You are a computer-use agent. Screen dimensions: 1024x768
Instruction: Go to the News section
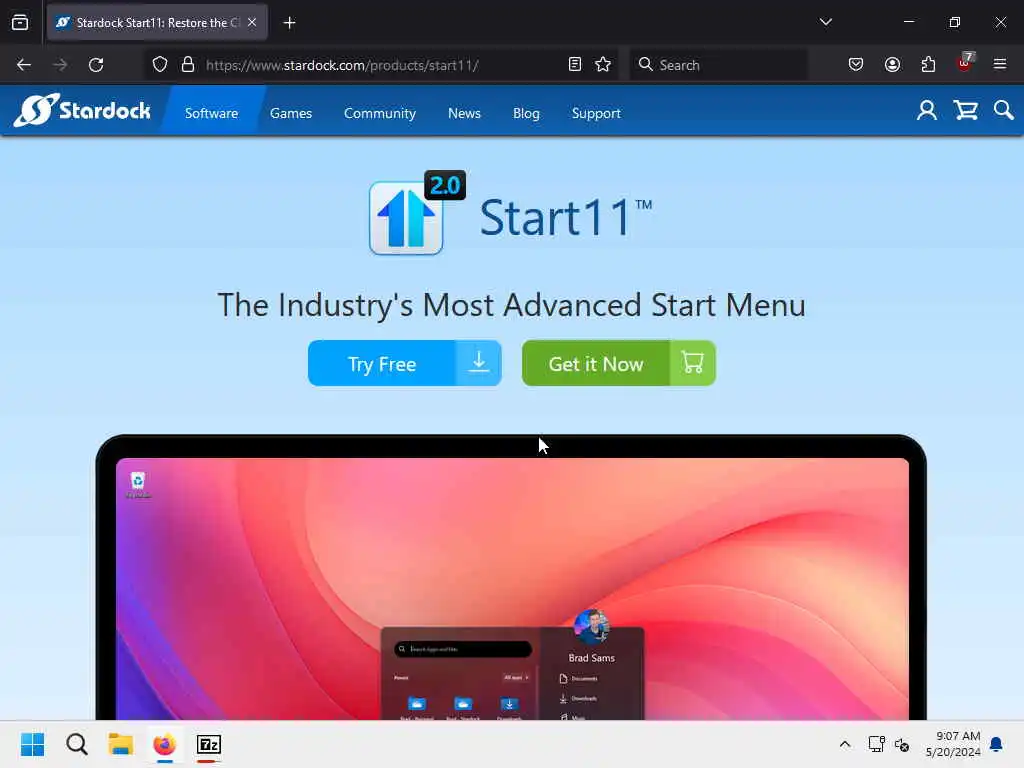pyautogui.click(x=464, y=113)
